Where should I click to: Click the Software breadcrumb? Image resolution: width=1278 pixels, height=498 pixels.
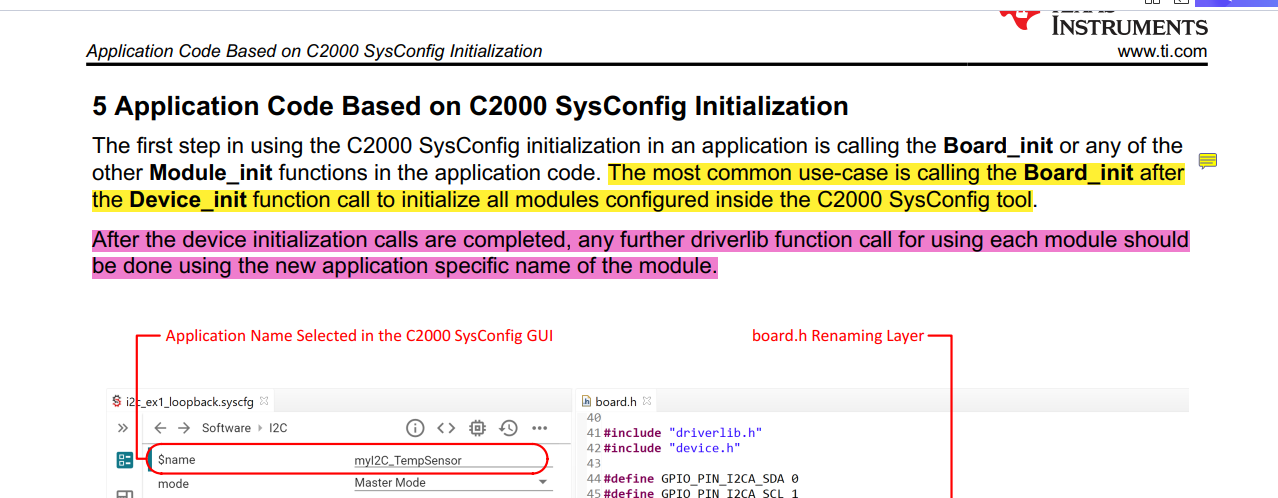point(226,428)
